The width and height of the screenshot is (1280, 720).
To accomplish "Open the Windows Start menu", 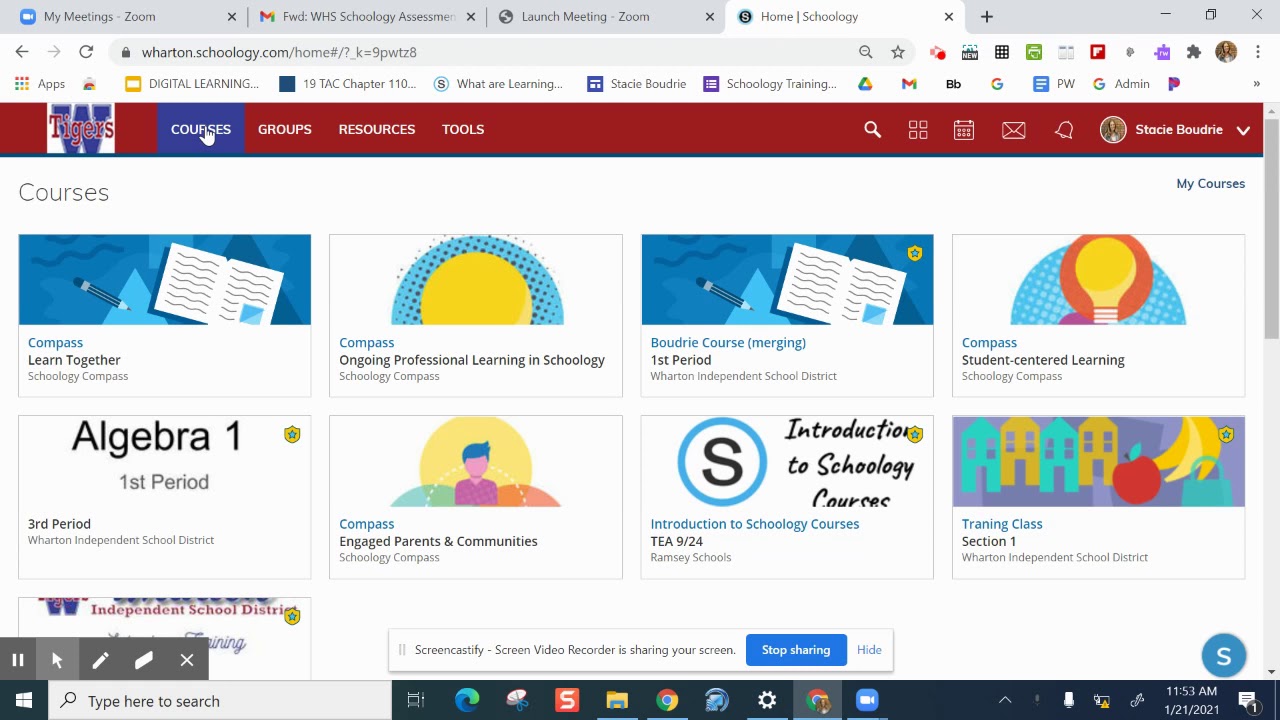I will [24, 700].
